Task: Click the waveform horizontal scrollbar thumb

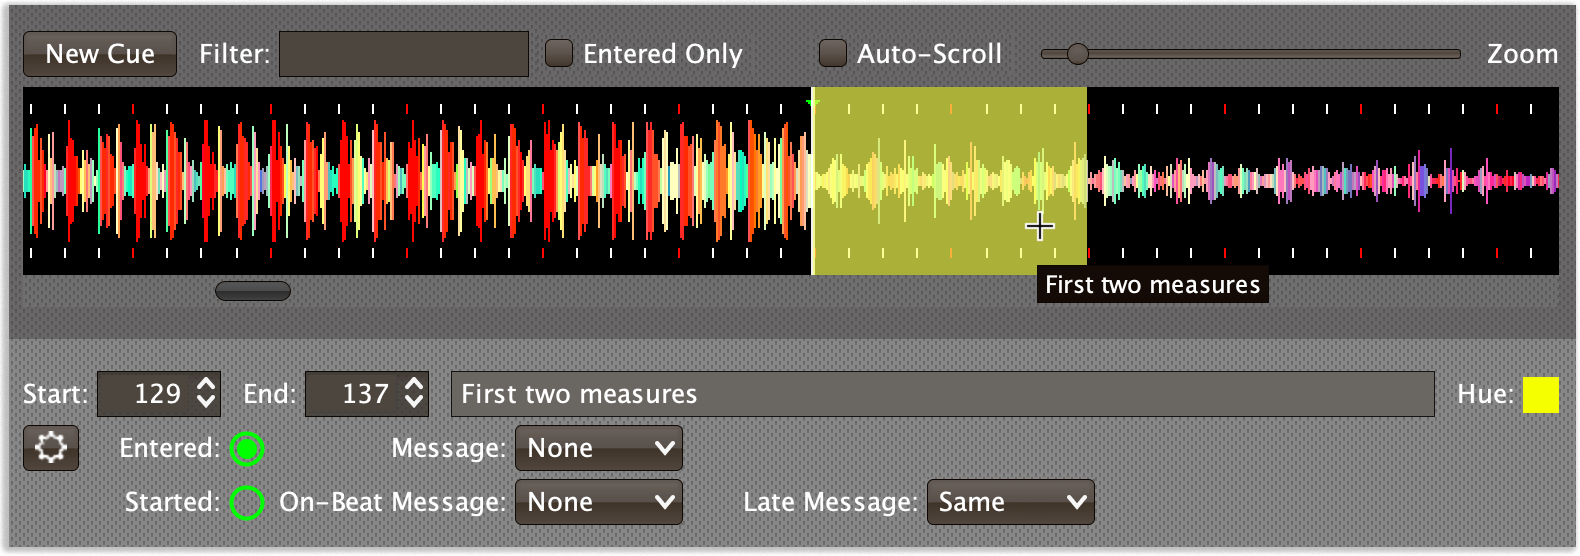Action: point(253,291)
